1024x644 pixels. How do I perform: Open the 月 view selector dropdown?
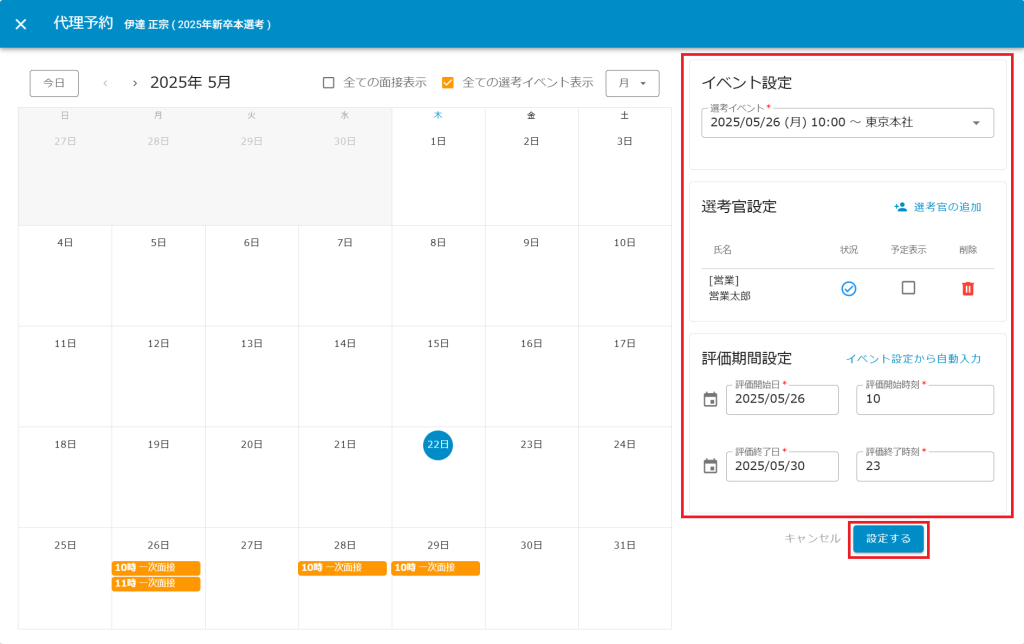click(632, 83)
